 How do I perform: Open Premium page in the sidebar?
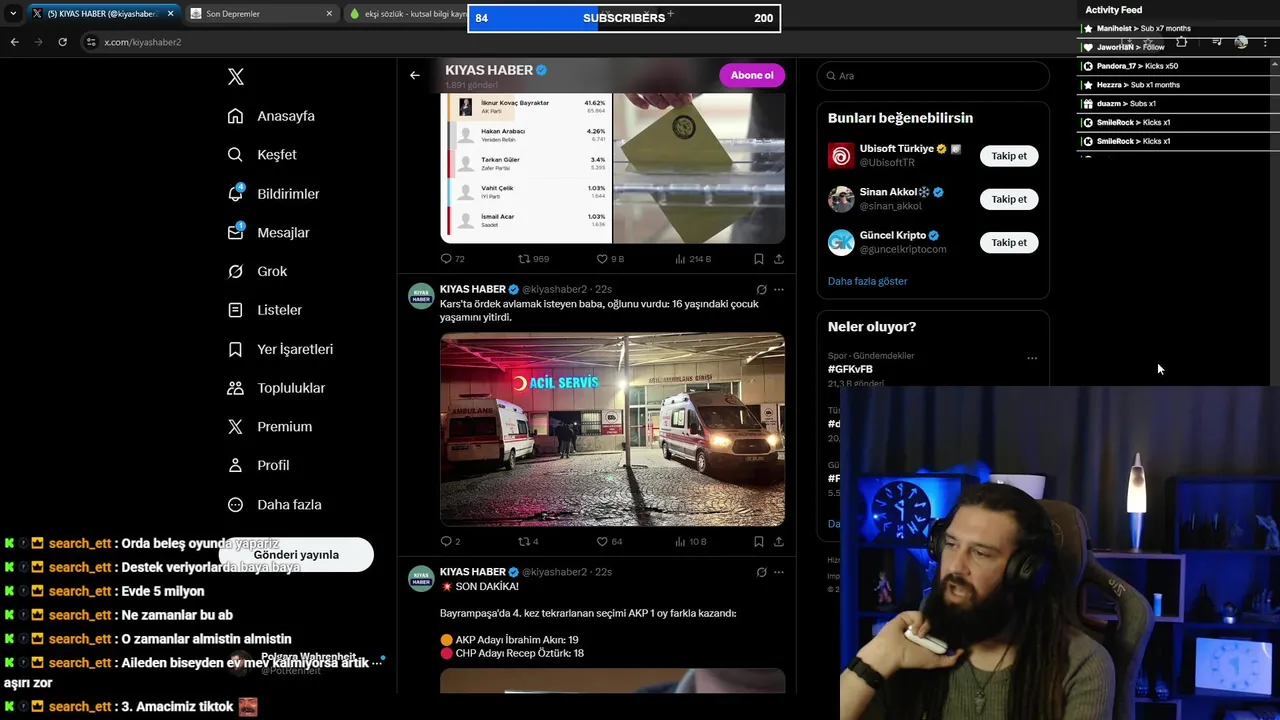pyautogui.click(x=269, y=427)
